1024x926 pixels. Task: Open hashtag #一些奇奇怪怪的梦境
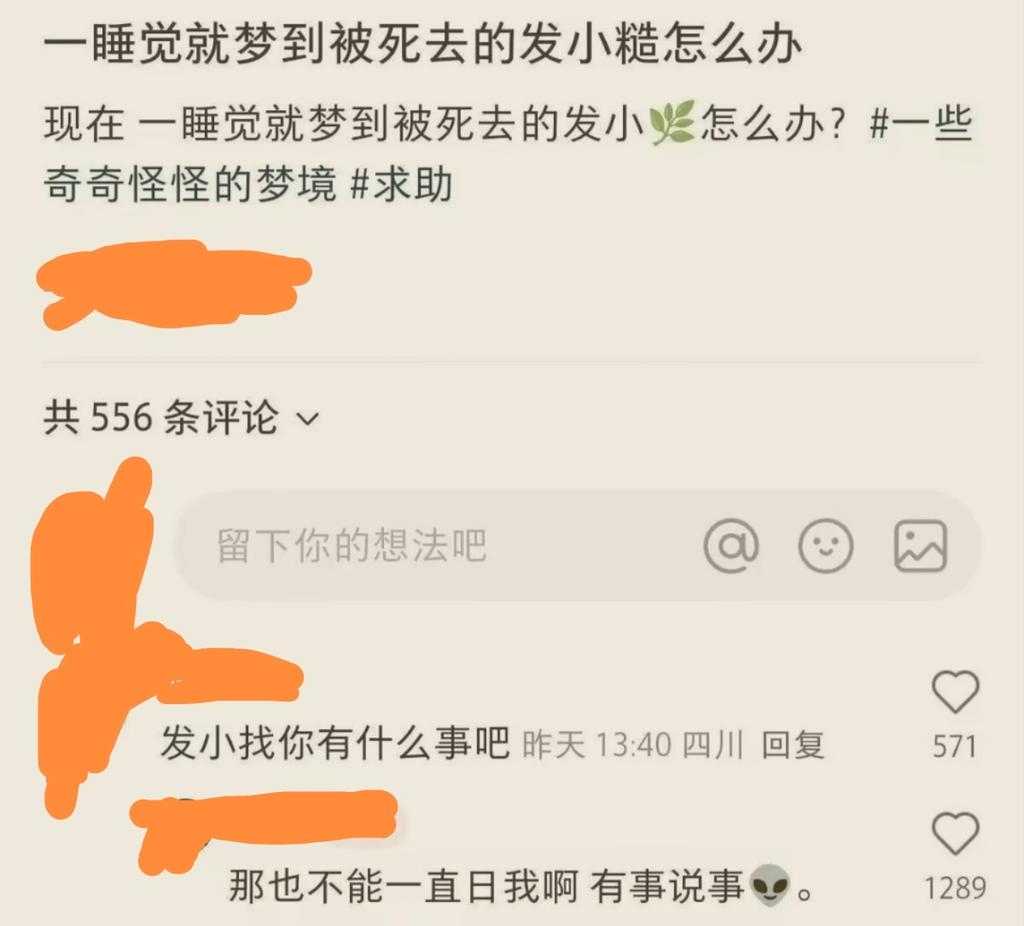click(508, 153)
